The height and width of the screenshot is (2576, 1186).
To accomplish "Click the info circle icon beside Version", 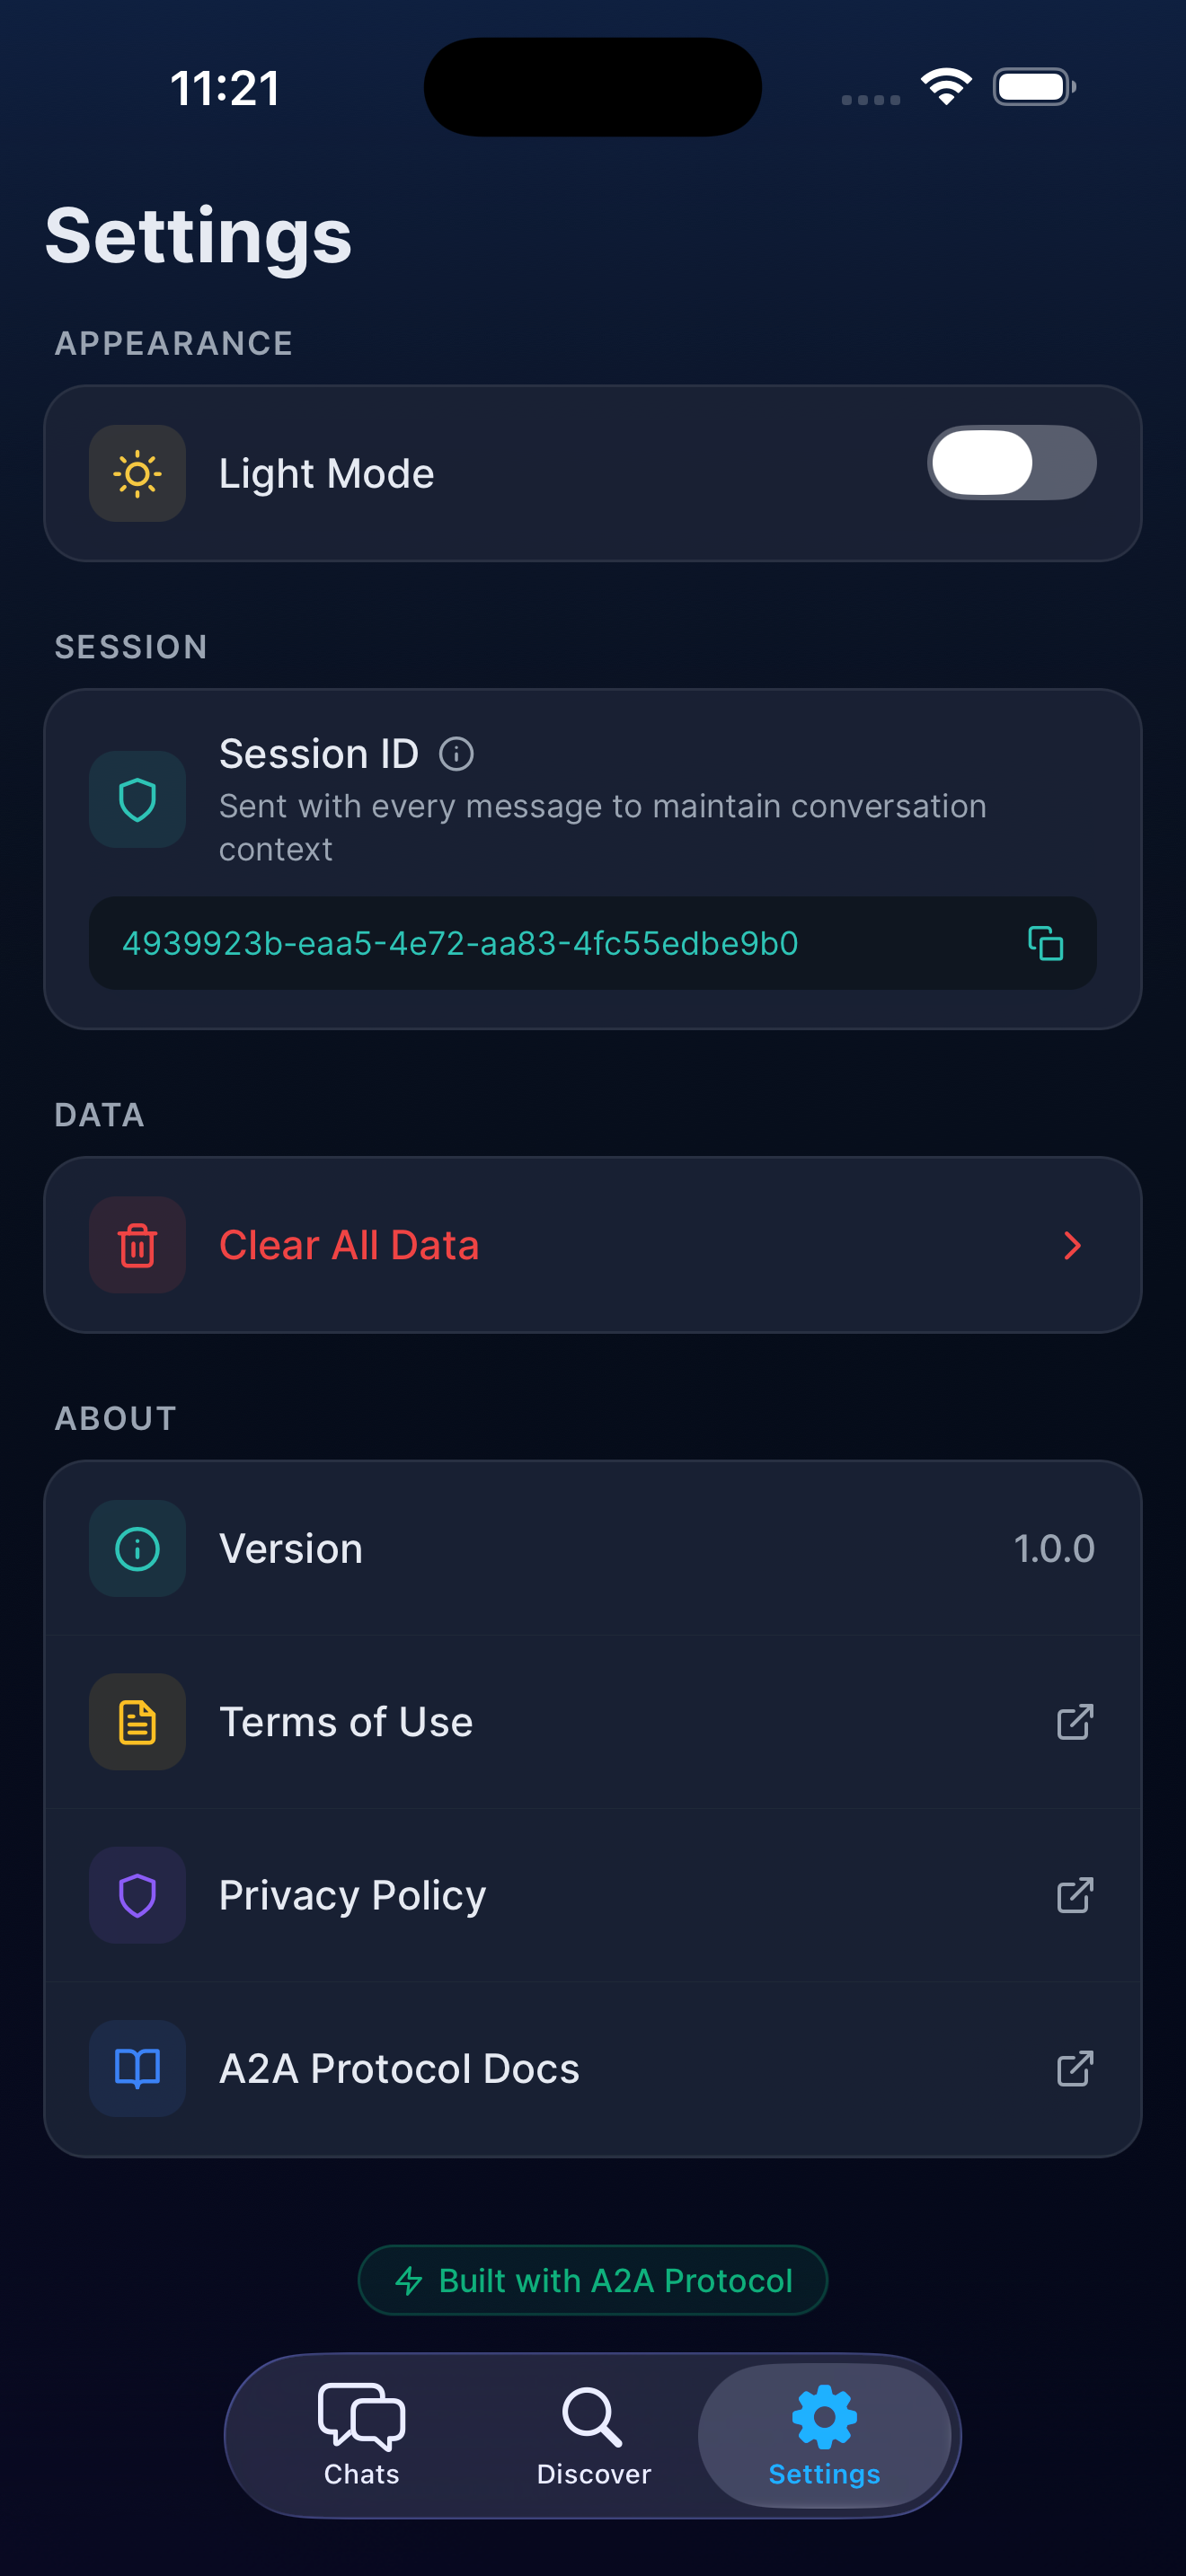I will click(137, 1548).
